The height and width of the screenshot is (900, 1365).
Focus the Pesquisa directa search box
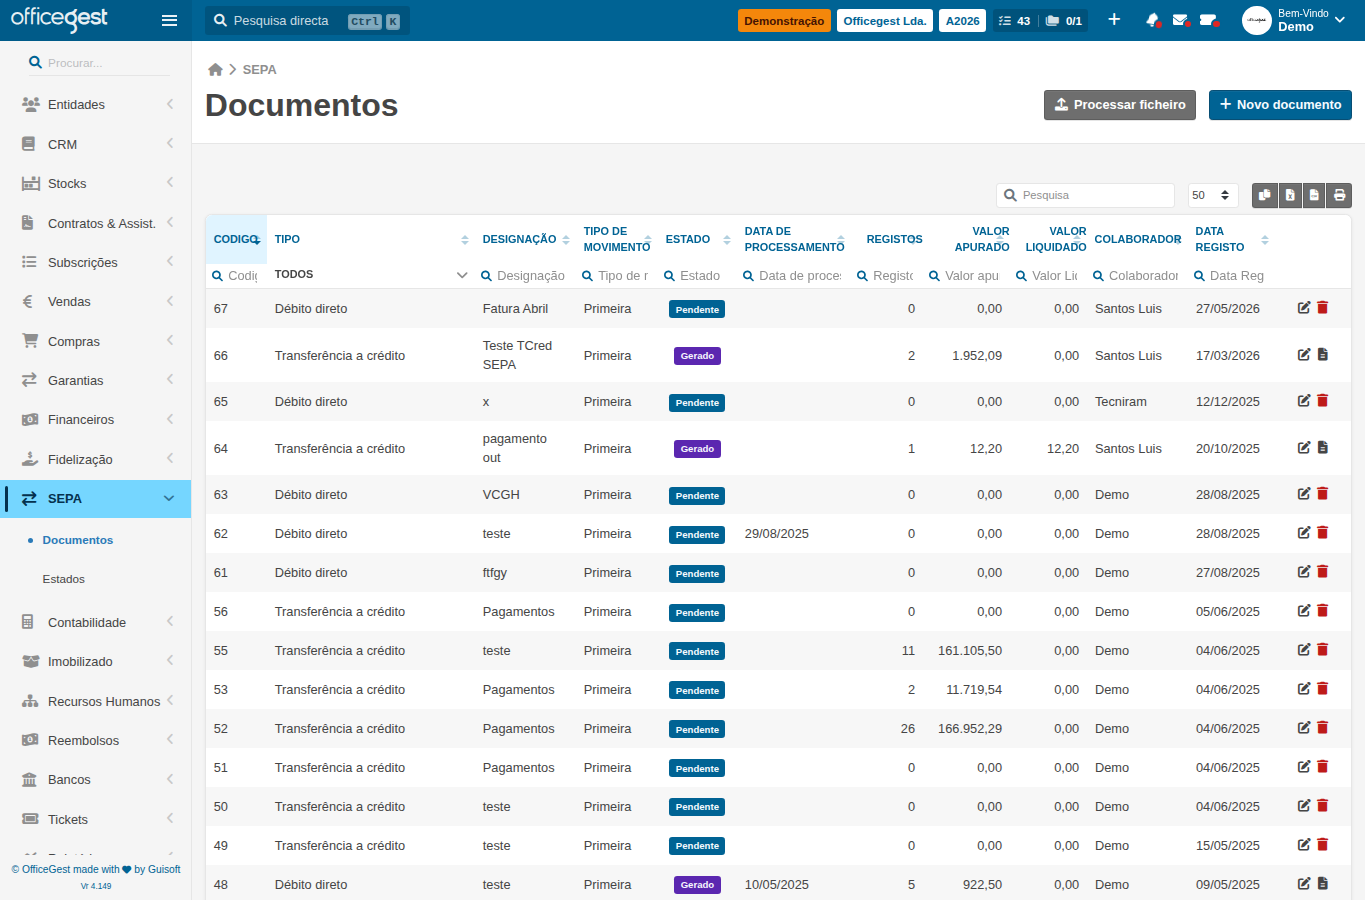(x=307, y=21)
